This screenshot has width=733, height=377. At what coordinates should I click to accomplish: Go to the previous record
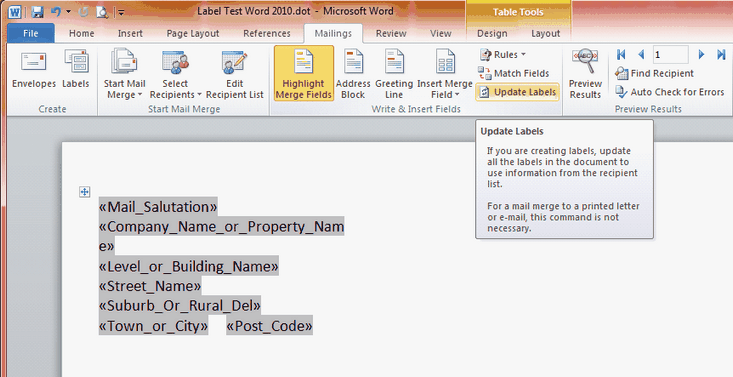click(x=641, y=55)
